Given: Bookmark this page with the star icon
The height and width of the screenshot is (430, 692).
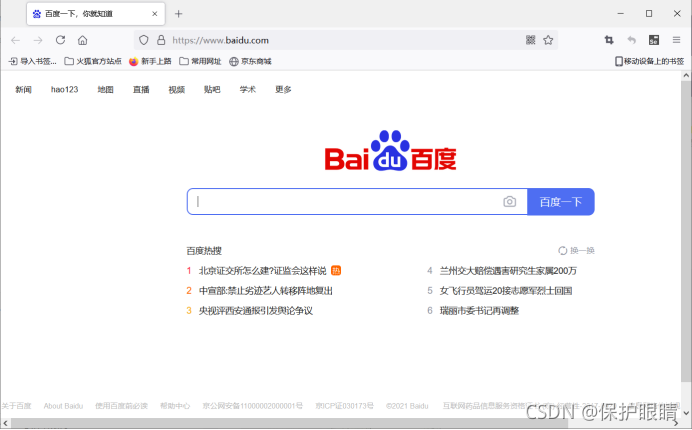Looking at the screenshot, I should tap(548, 40).
